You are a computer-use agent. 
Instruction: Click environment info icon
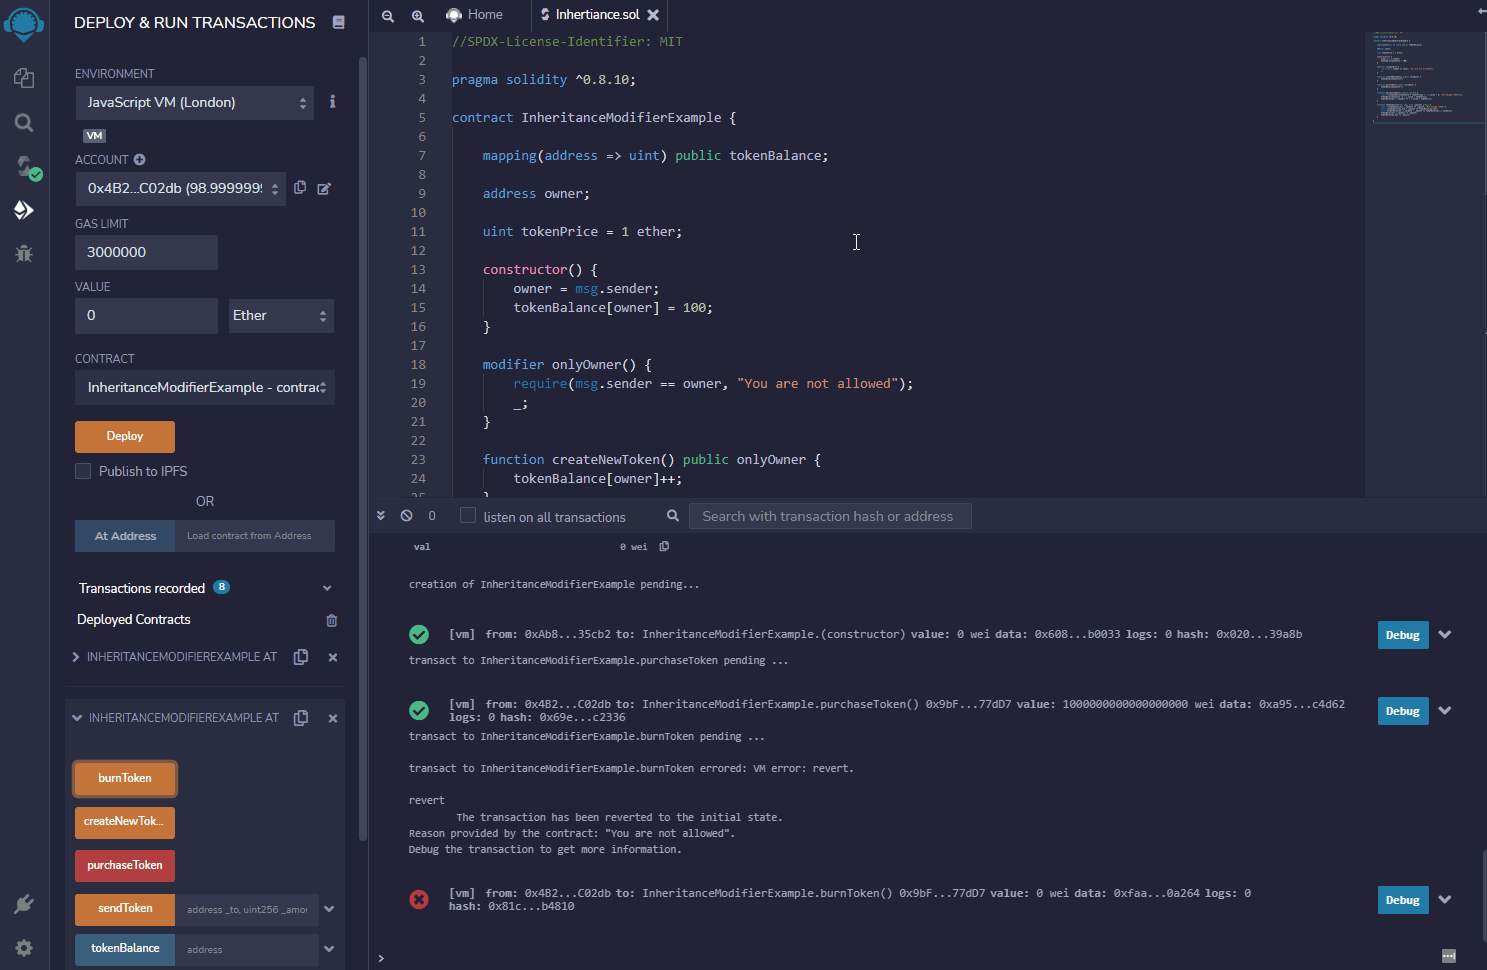tap(332, 102)
